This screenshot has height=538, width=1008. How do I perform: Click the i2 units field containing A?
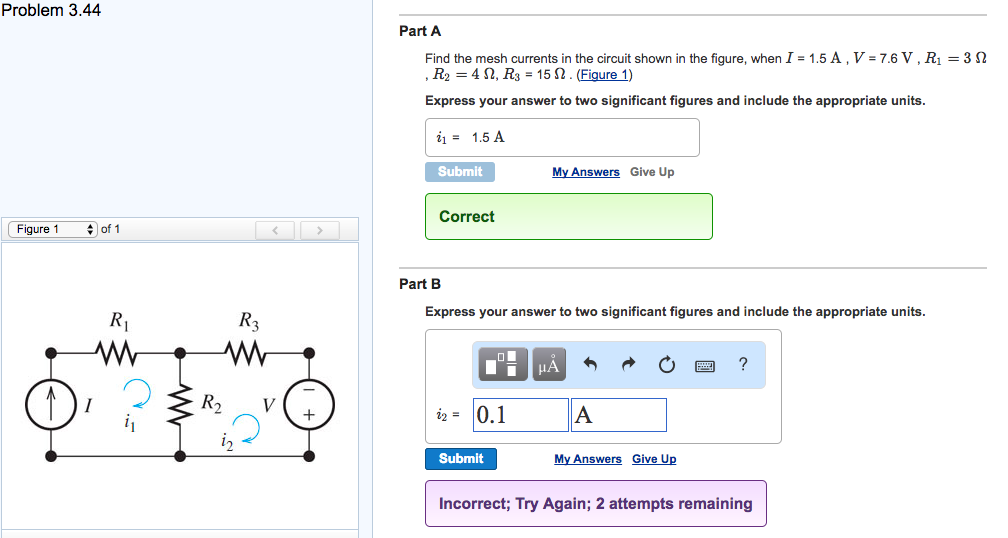tap(618, 415)
